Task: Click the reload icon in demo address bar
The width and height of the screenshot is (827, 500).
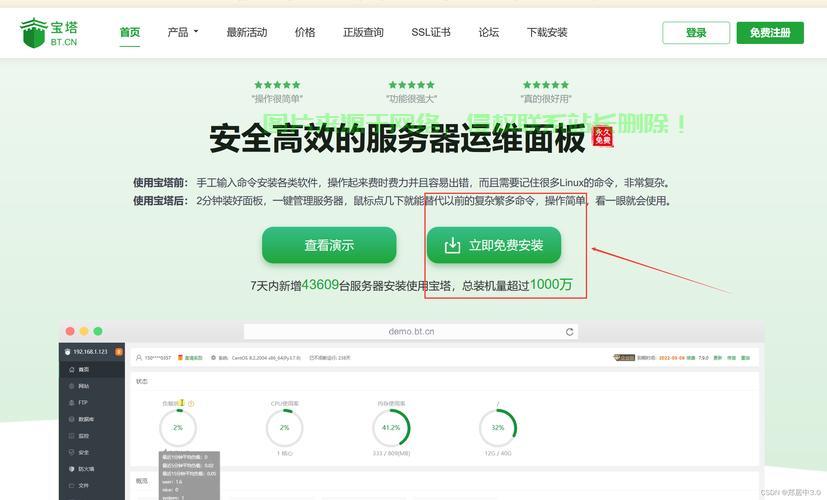Action: tap(570, 332)
